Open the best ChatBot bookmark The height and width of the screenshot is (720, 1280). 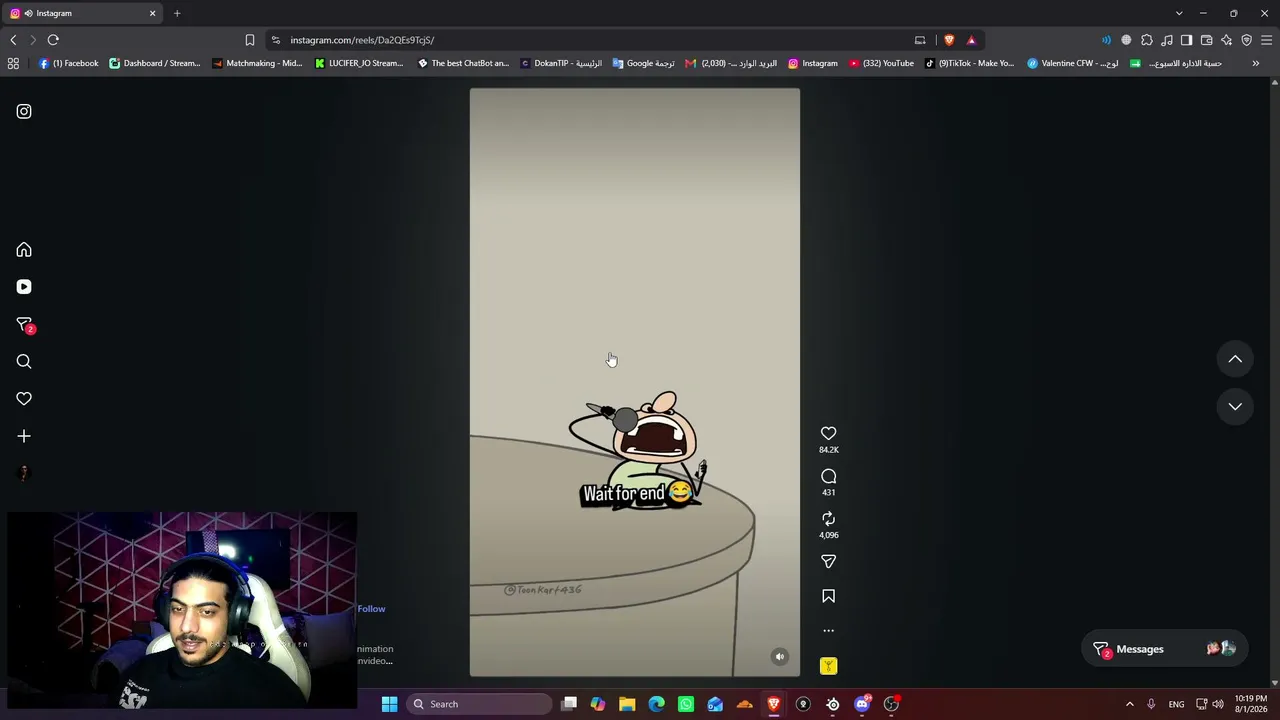tap(463, 63)
